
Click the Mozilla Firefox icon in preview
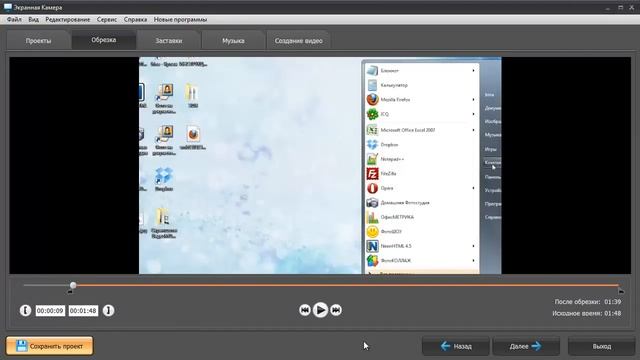(x=372, y=100)
